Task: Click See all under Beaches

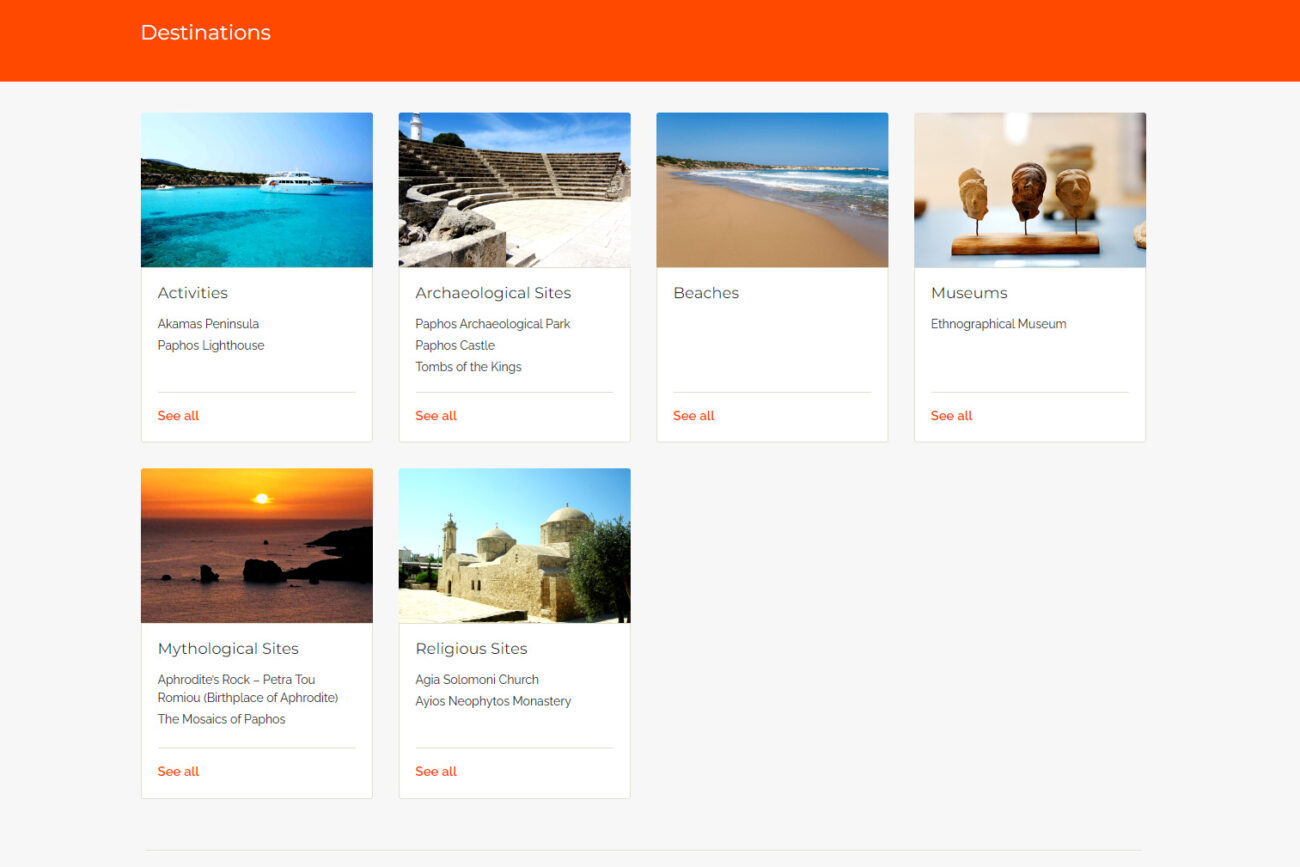Action: pos(693,416)
